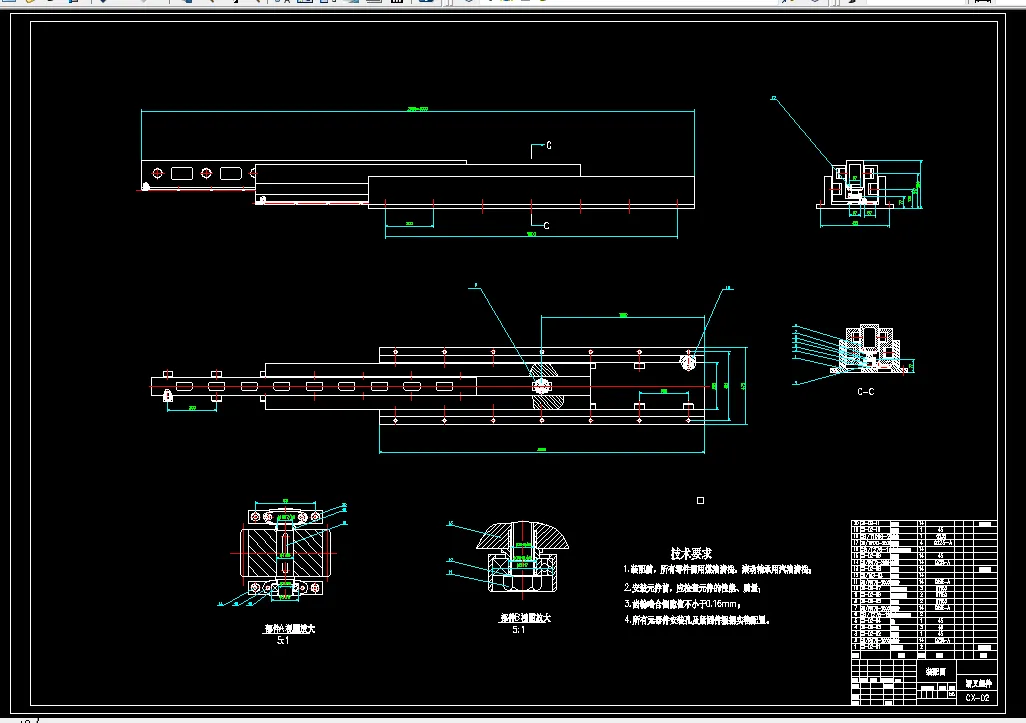This screenshot has width=1026, height=723.
Task: Pick the 部件A hatched block detail view
Action: coord(285,553)
